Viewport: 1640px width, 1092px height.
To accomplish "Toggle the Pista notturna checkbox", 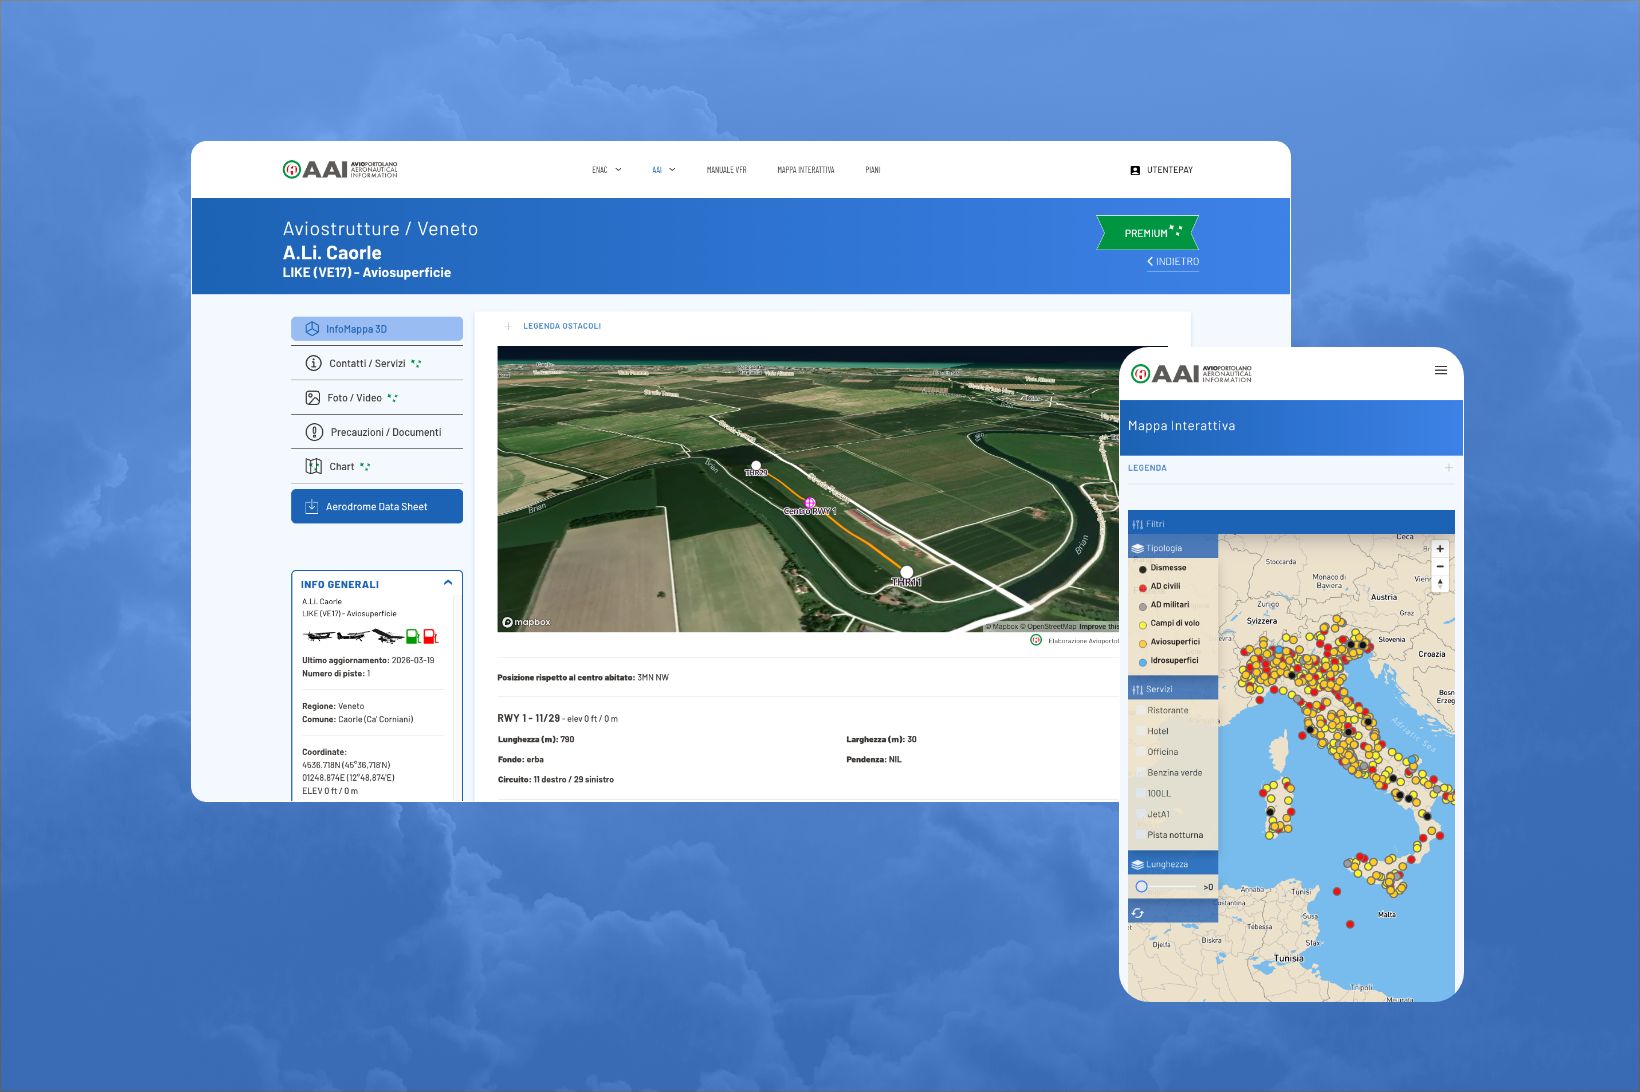I will point(1140,835).
